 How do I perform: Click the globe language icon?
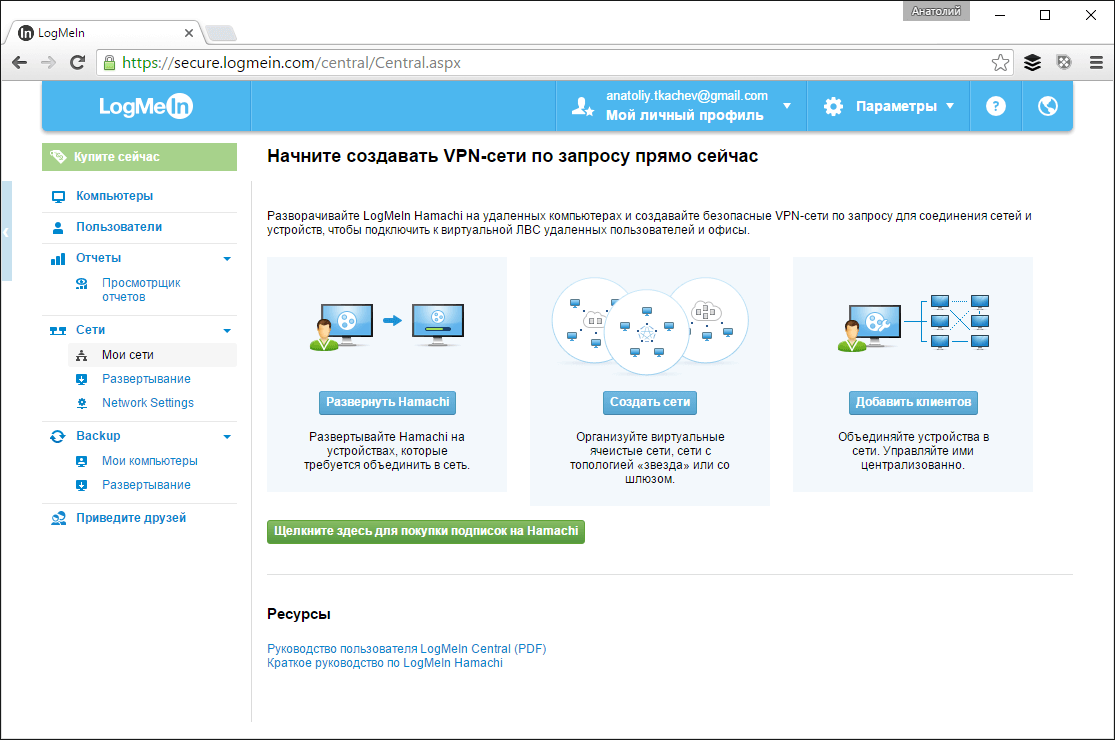1047,106
